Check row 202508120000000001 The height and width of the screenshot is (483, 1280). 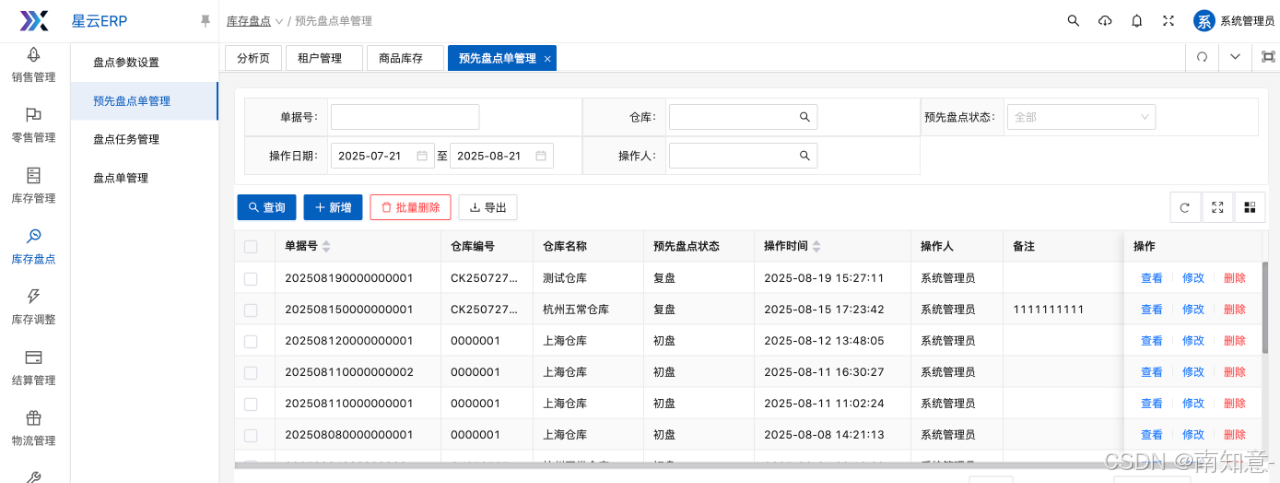251,341
